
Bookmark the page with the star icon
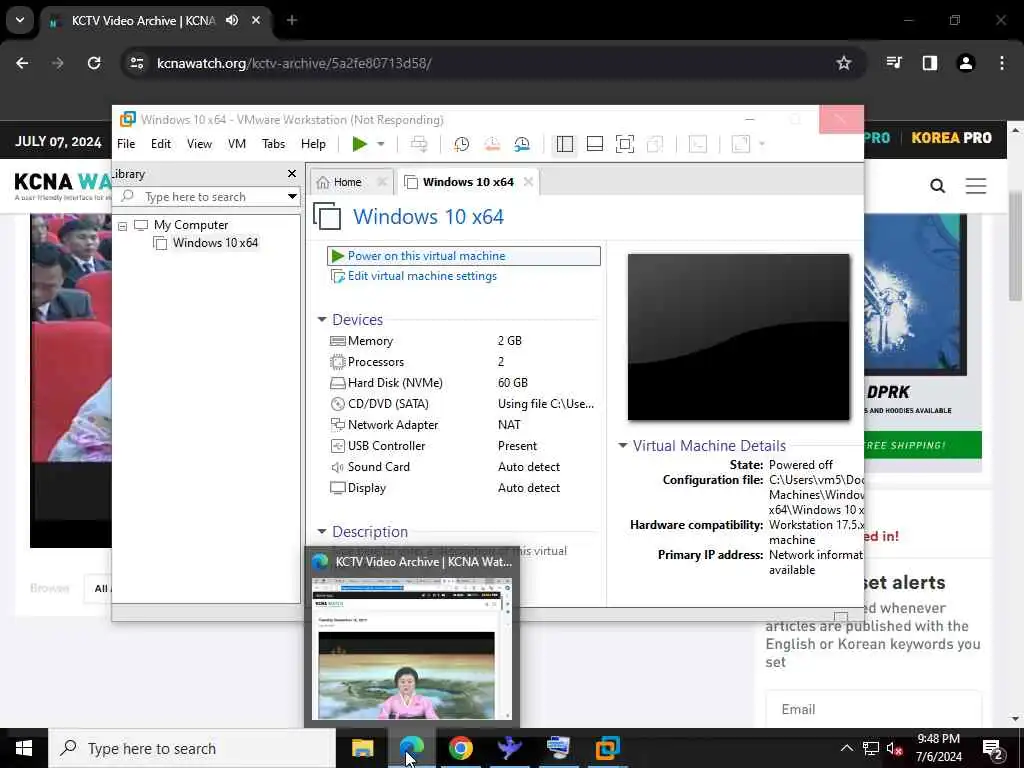[844, 63]
